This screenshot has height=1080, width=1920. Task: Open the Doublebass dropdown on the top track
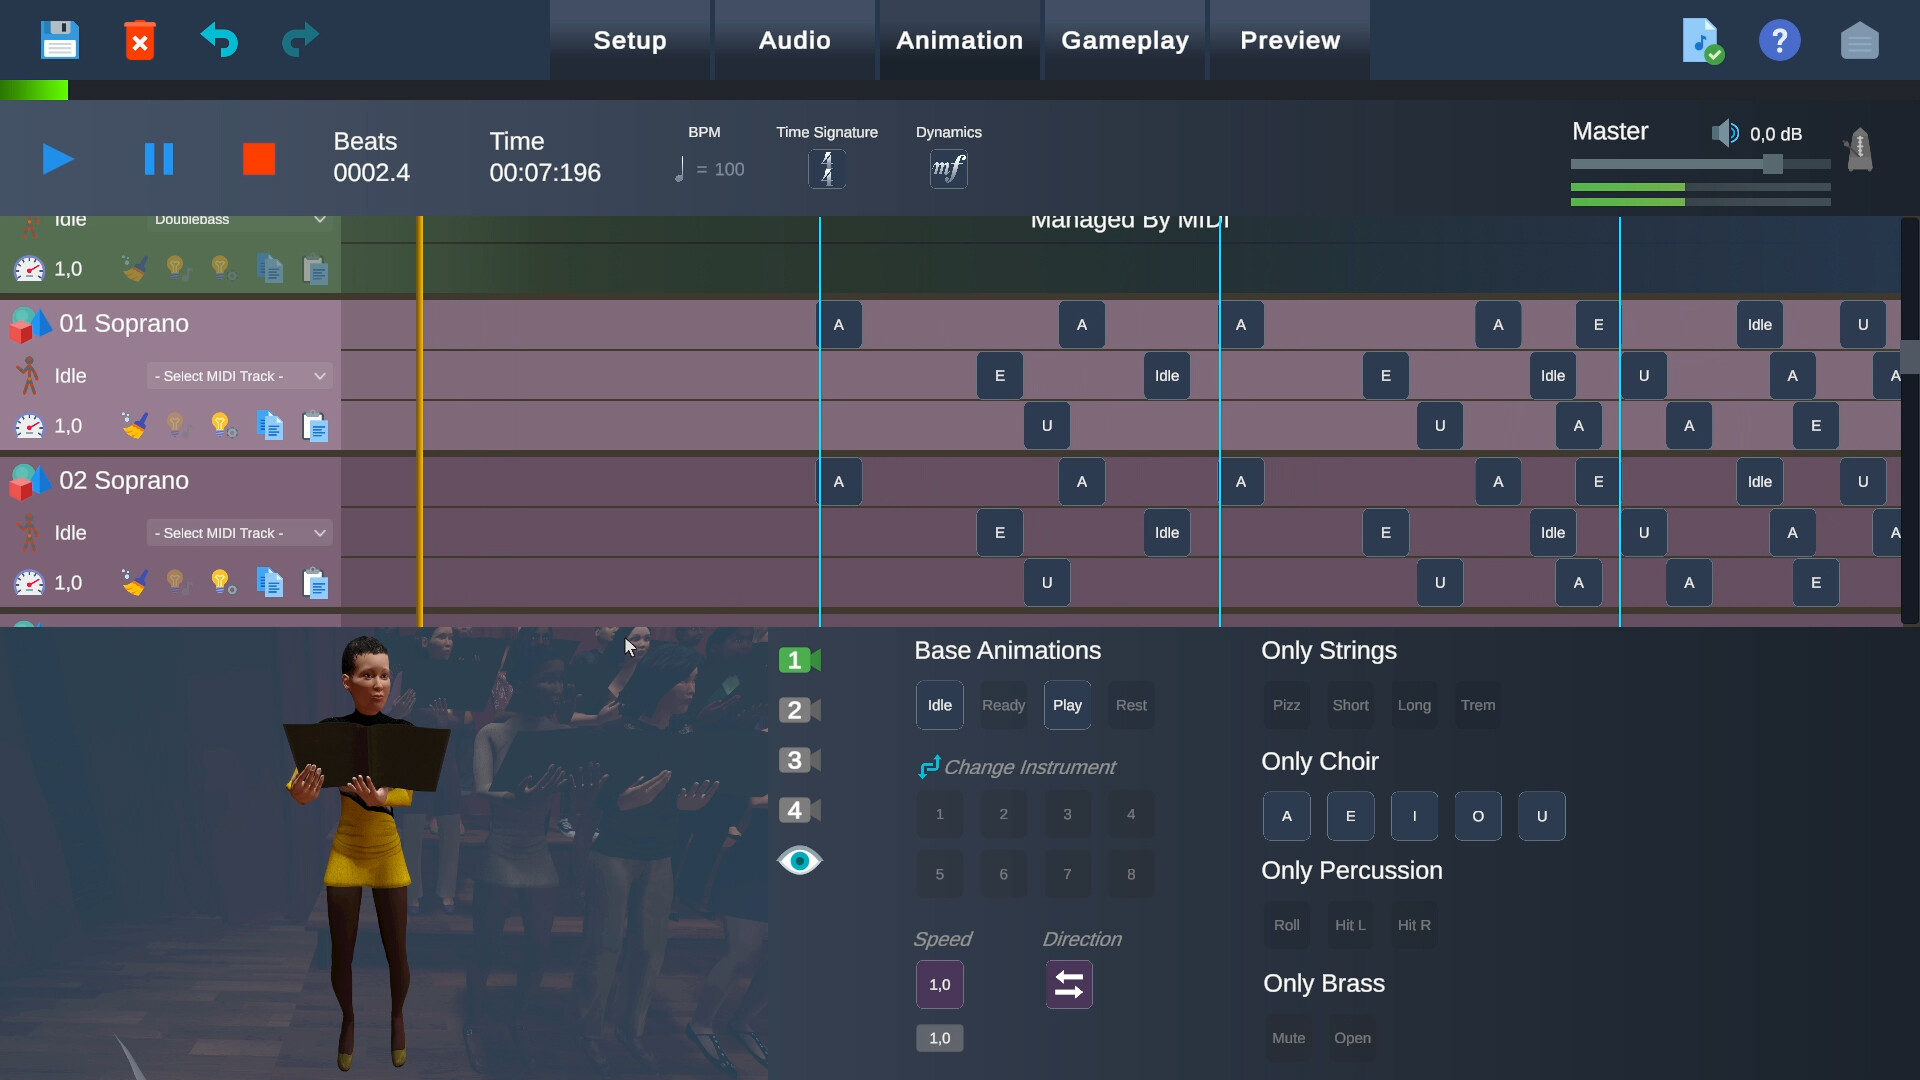point(238,219)
